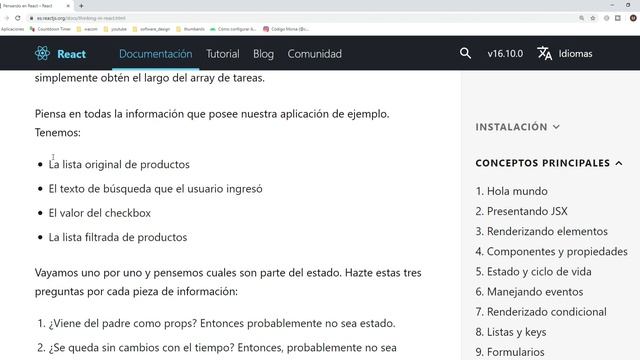Open sidebar link 6. Manejando eventos
This screenshot has width=640, height=360.
coord(529,291)
